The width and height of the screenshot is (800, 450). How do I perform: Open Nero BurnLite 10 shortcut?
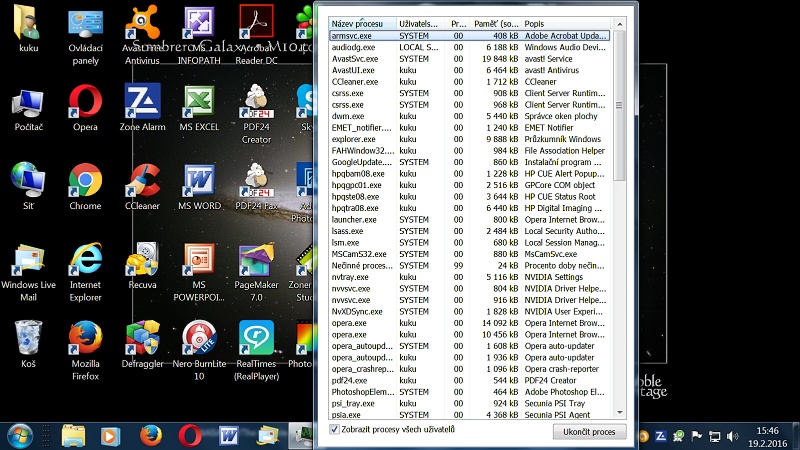199,342
